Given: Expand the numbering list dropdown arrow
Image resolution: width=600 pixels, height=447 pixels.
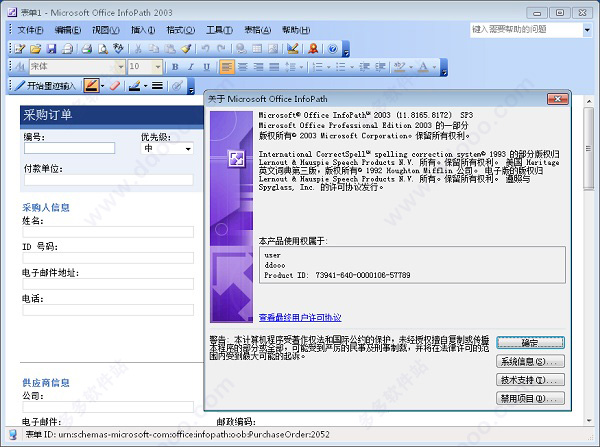Looking at the screenshot, I should click(x=329, y=67).
